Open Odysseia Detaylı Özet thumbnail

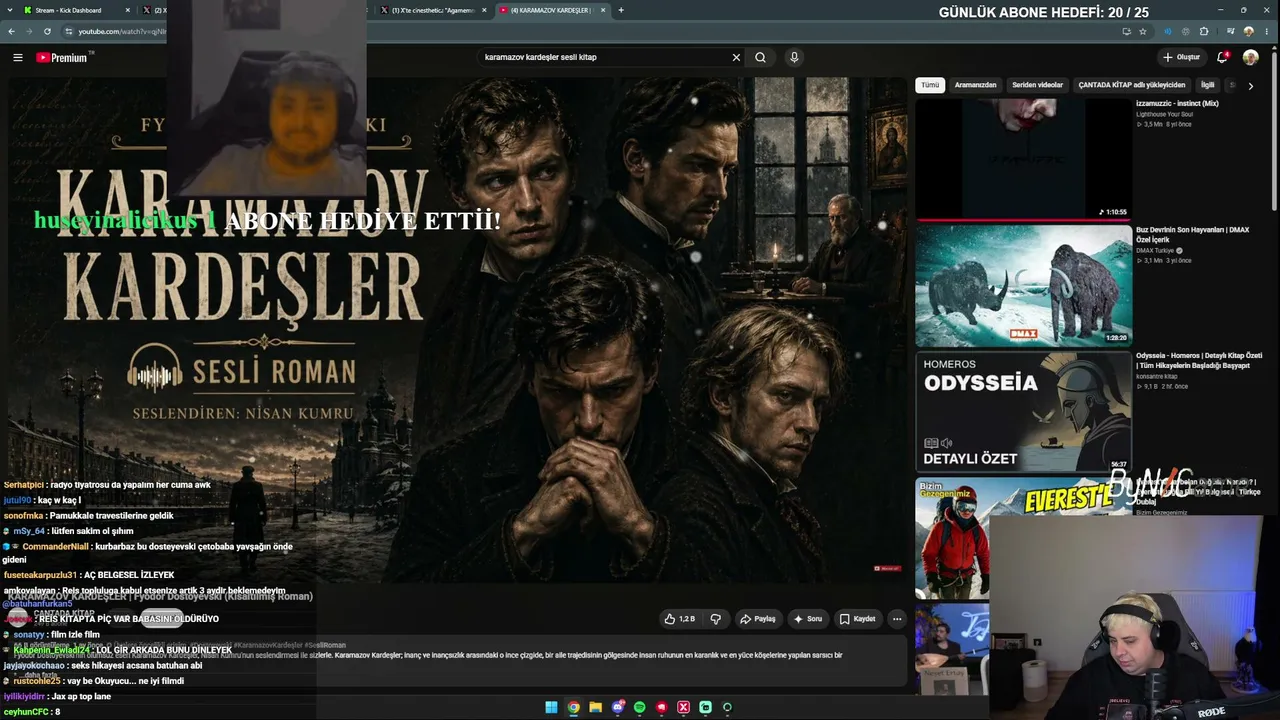(x=1024, y=411)
